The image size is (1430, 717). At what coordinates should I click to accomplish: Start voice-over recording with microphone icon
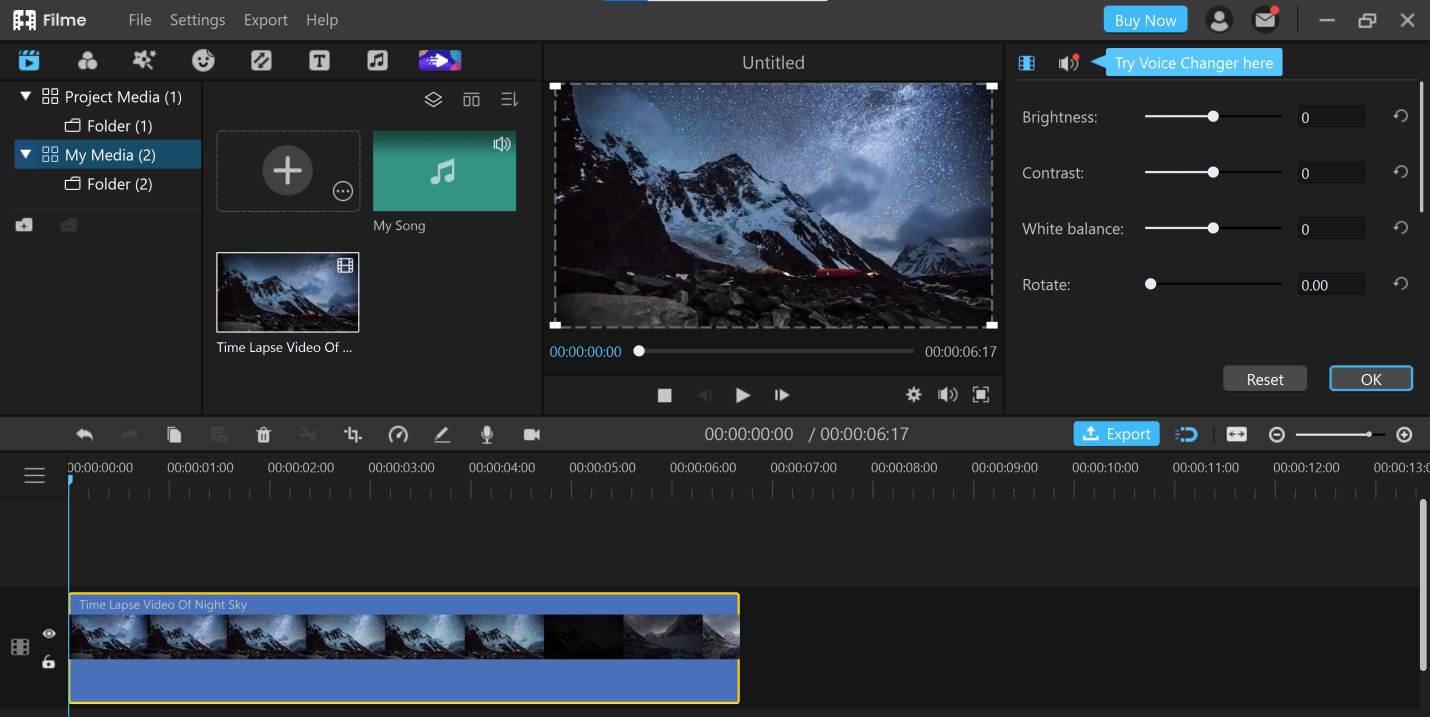pyautogui.click(x=487, y=434)
